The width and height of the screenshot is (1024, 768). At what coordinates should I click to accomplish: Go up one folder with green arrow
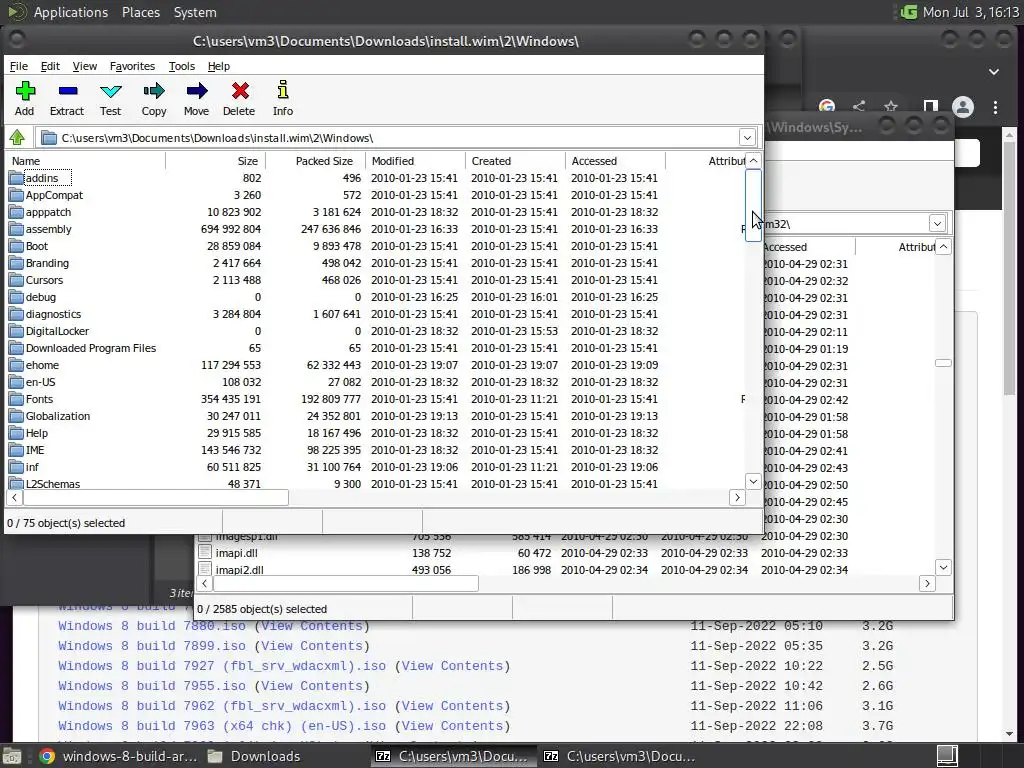tap(17, 138)
